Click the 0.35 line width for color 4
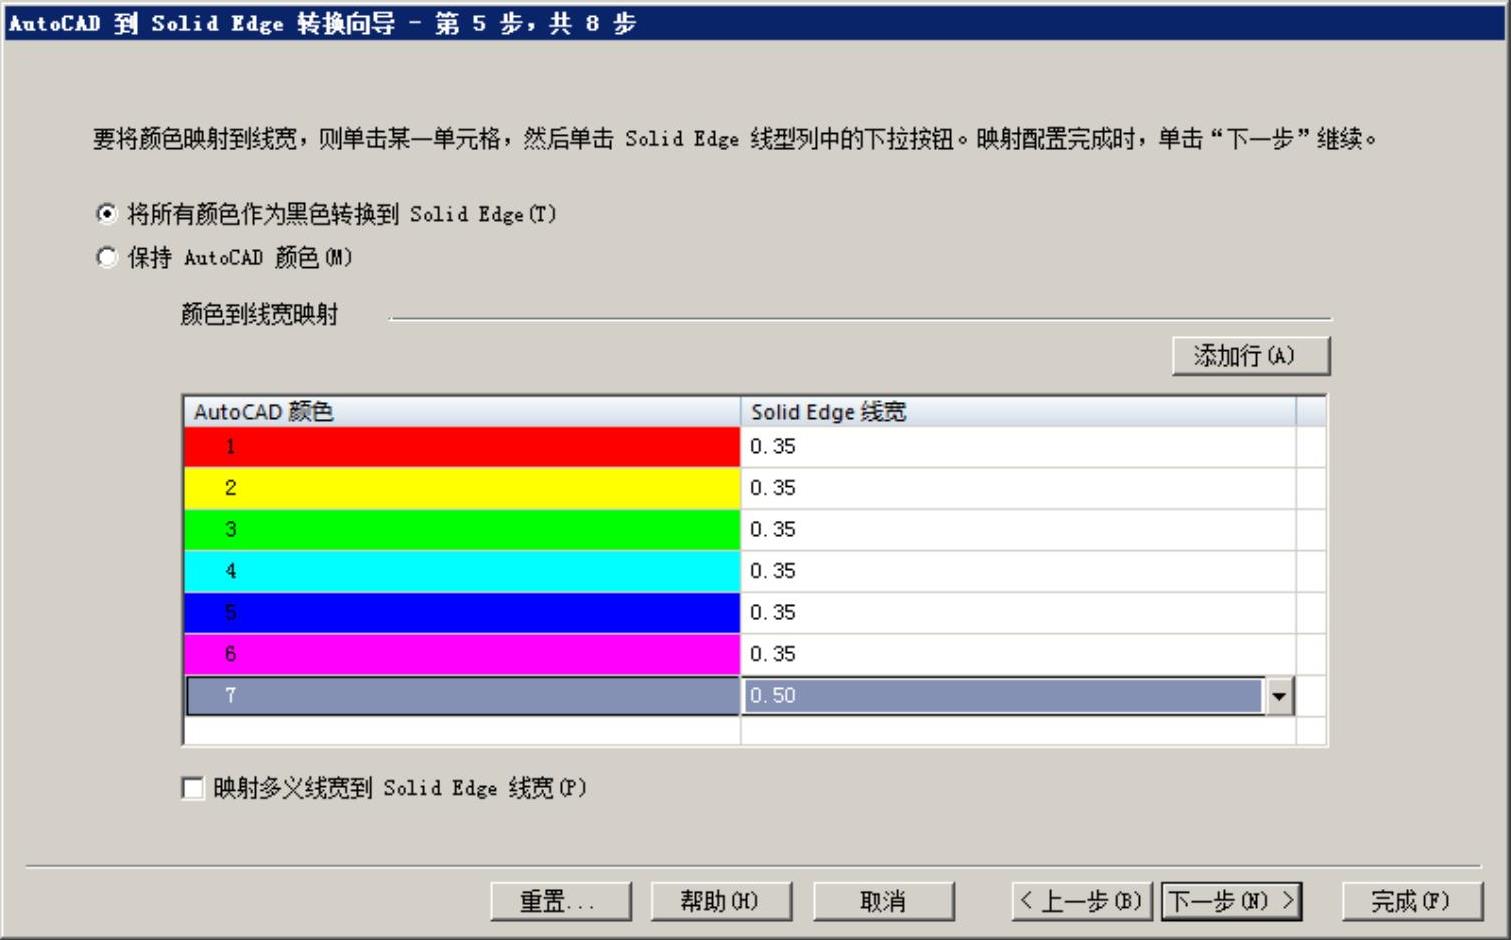The image size is (1511, 940). click(1018, 571)
